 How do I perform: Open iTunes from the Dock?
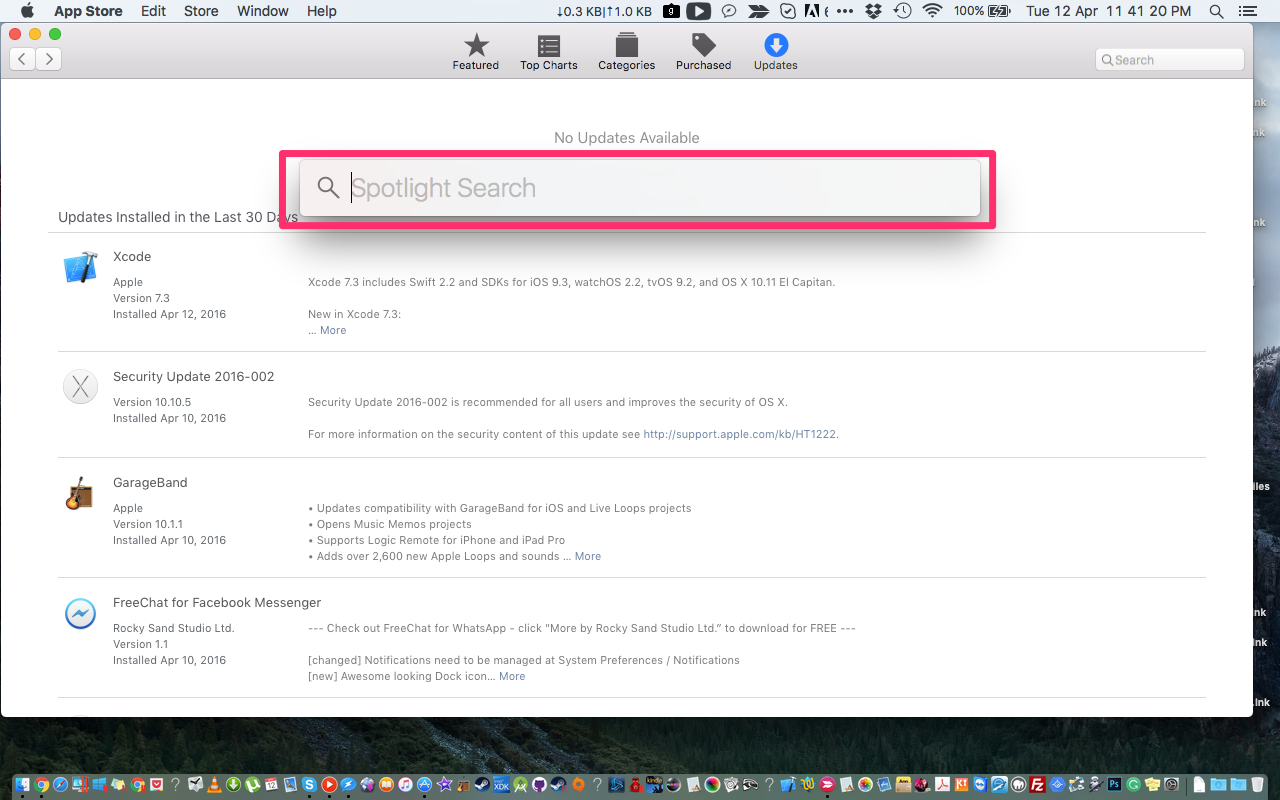[x=405, y=785]
